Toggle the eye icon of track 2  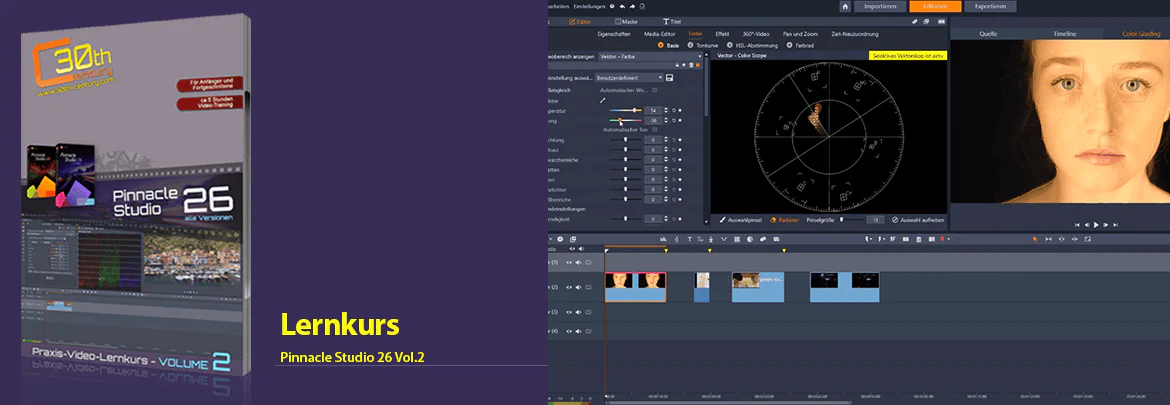click(x=569, y=287)
